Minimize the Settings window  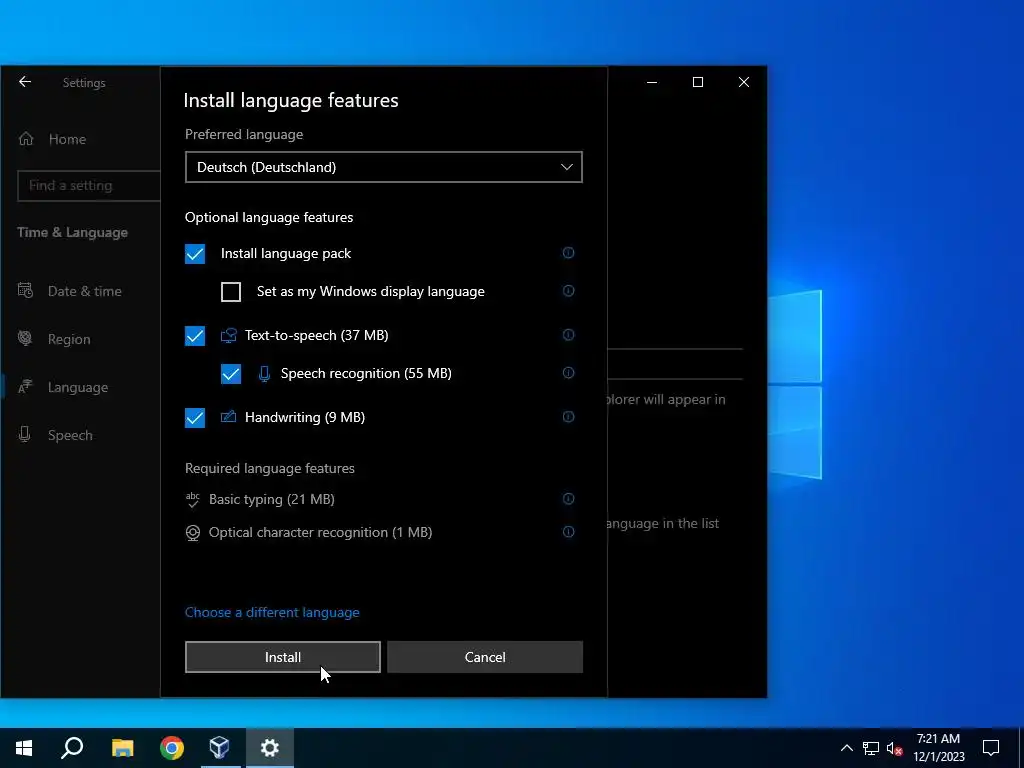652,82
